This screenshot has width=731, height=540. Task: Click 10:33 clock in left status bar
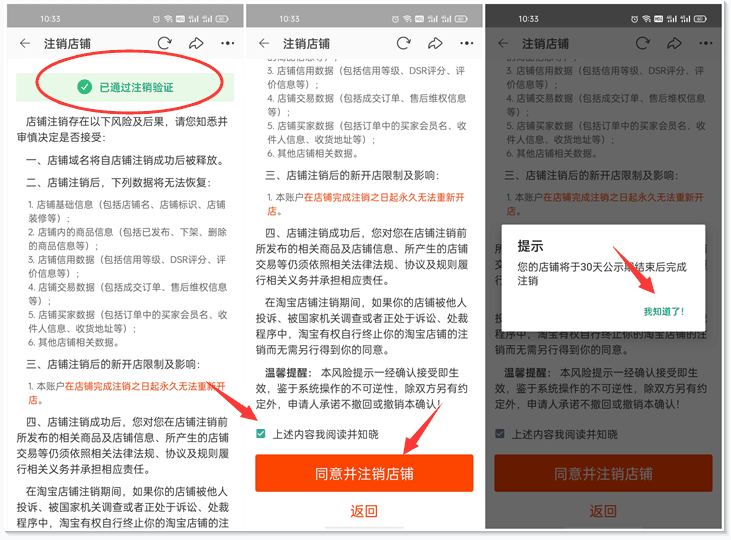(50, 19)
